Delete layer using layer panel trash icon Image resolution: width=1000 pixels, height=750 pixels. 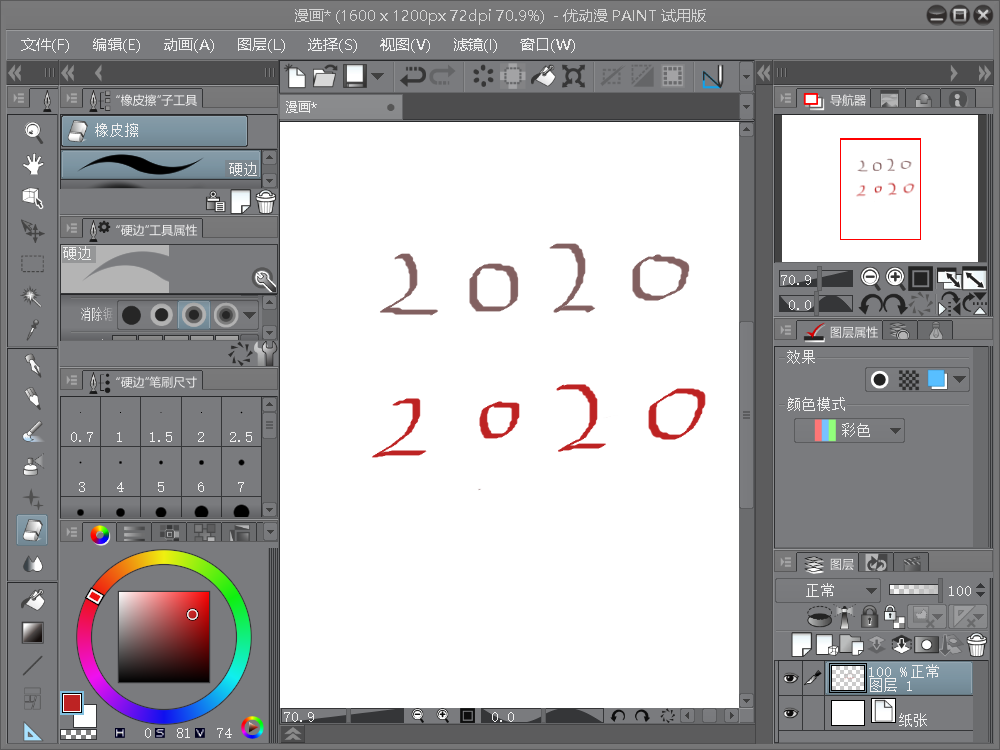pyautogui.click(x=976, y=645)
